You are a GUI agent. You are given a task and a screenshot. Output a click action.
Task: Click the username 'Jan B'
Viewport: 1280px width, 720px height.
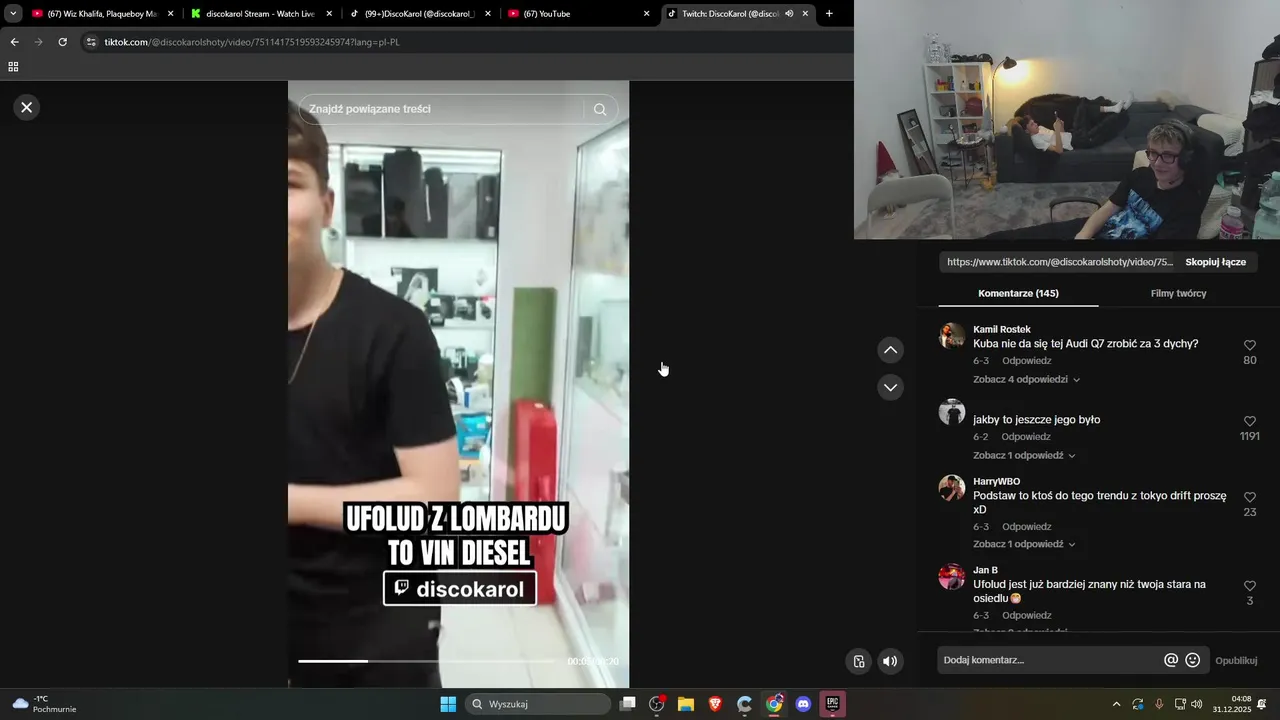[x=985, y=570]
